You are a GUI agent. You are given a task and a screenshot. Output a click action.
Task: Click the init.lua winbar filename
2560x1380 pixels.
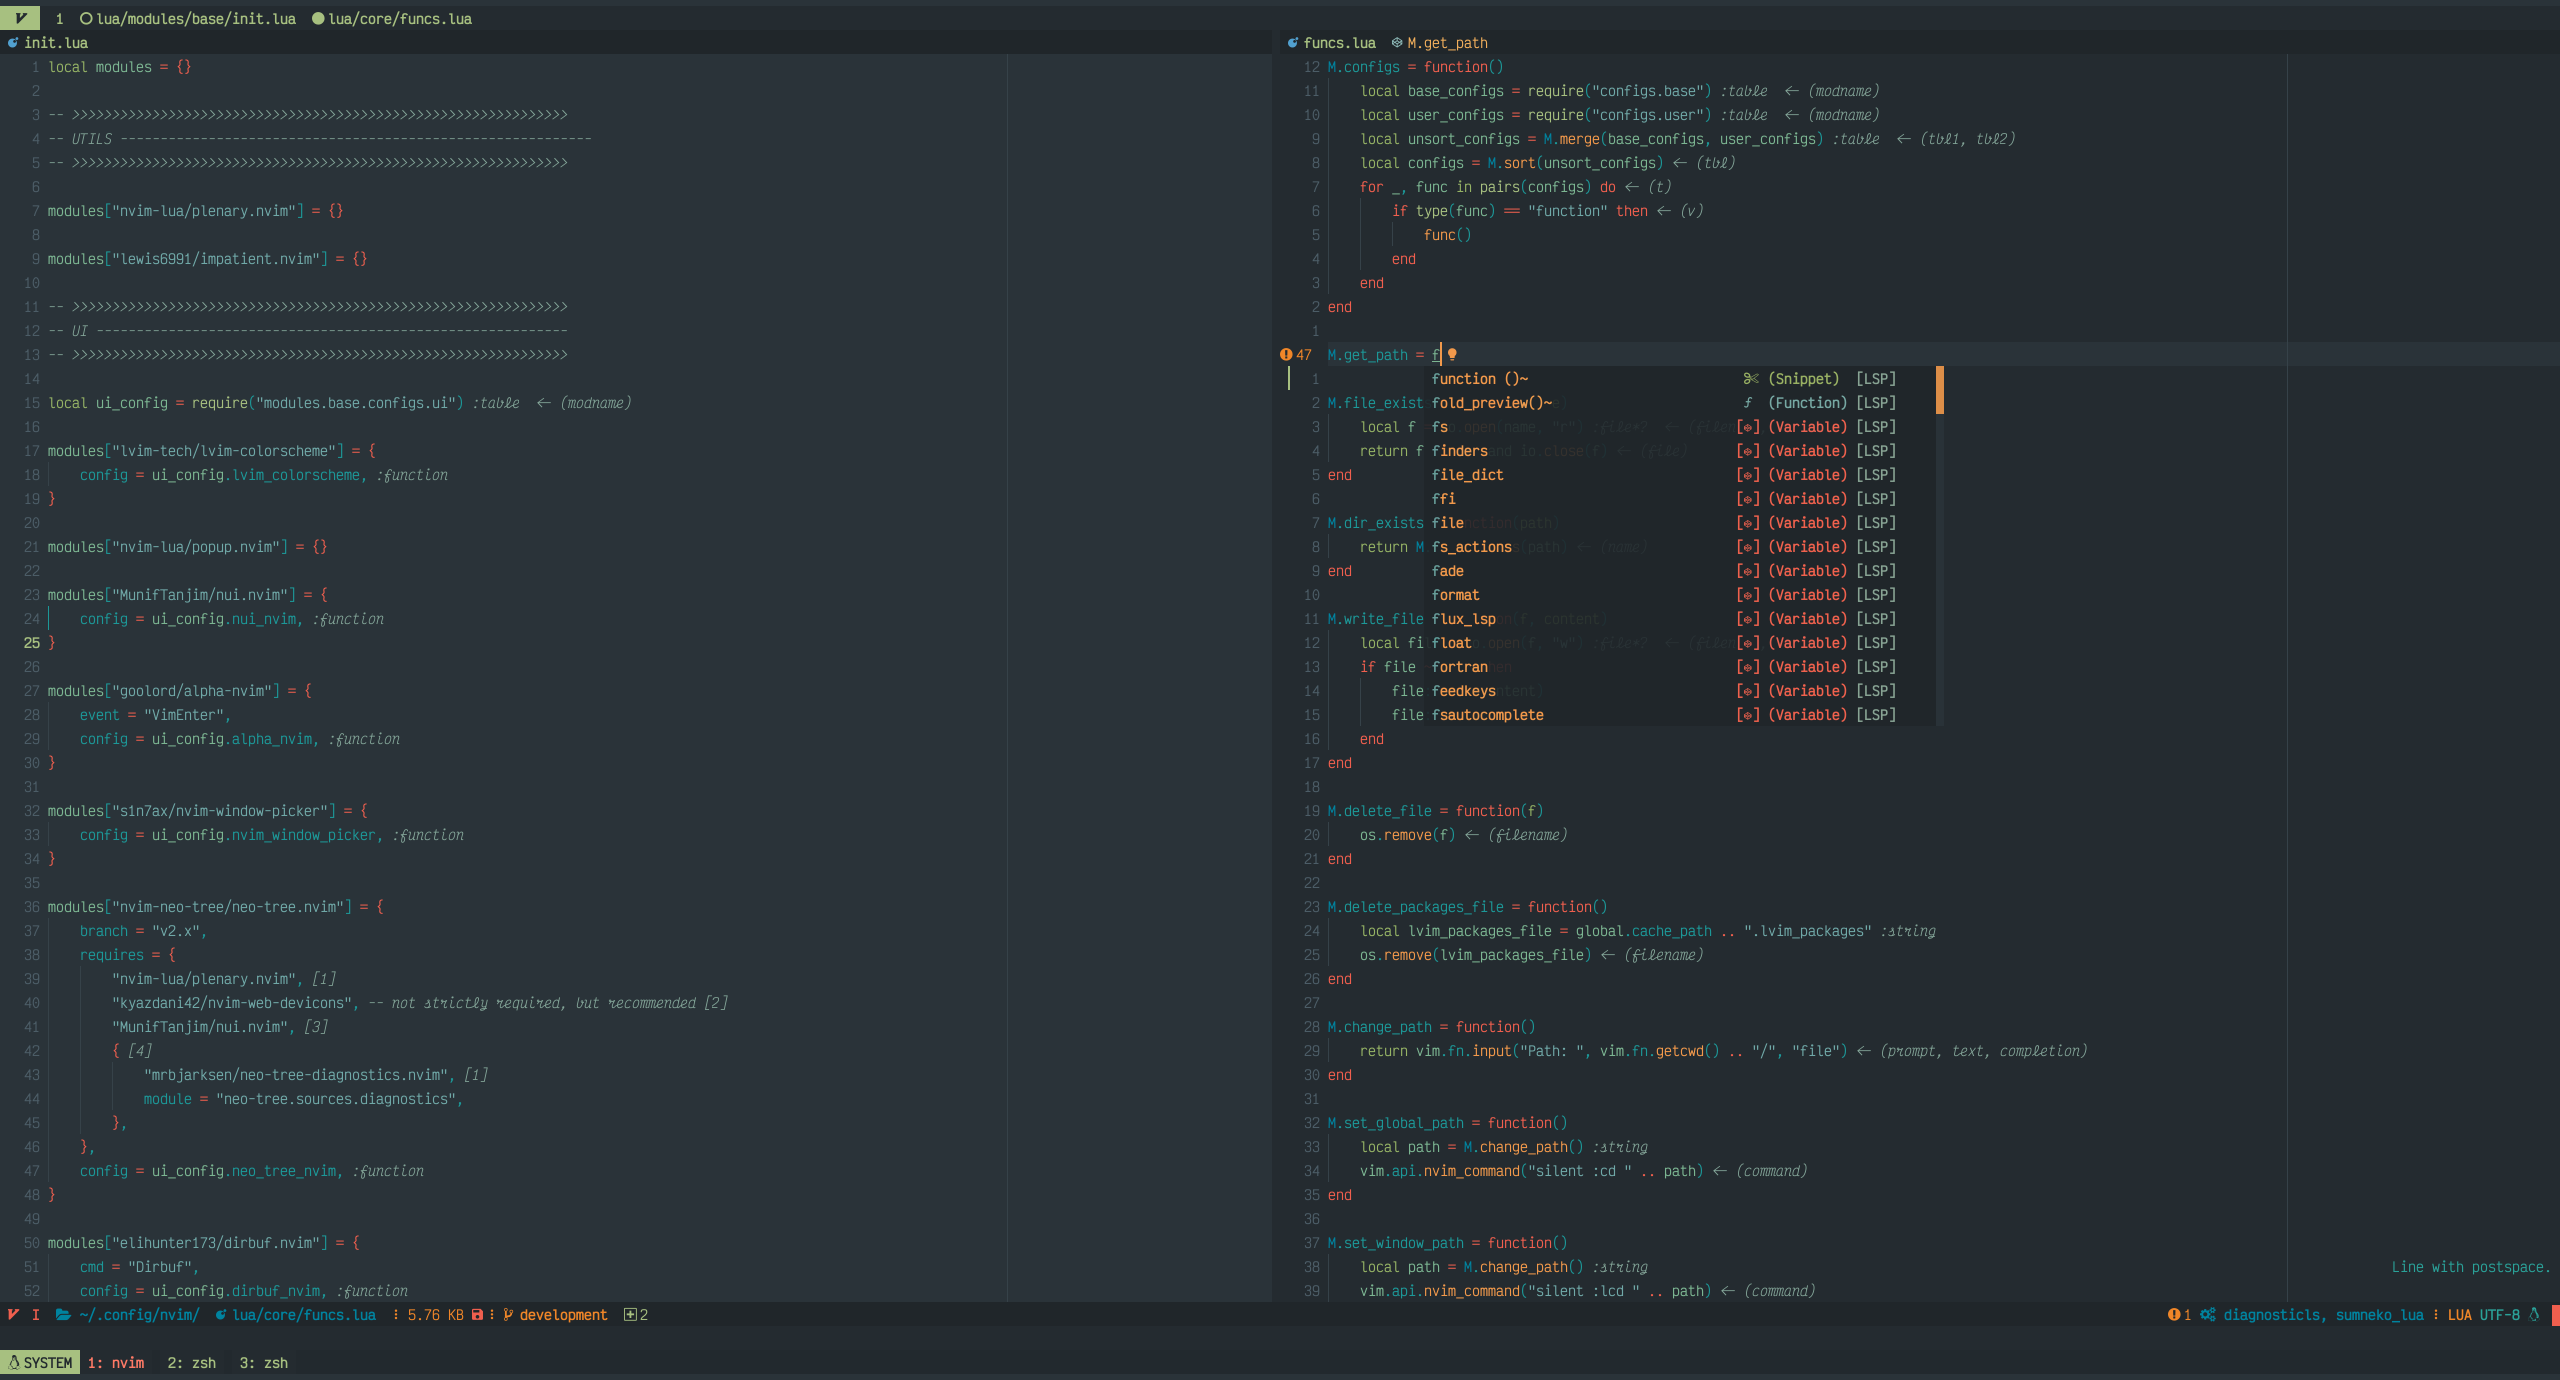(x=56, y=43)
